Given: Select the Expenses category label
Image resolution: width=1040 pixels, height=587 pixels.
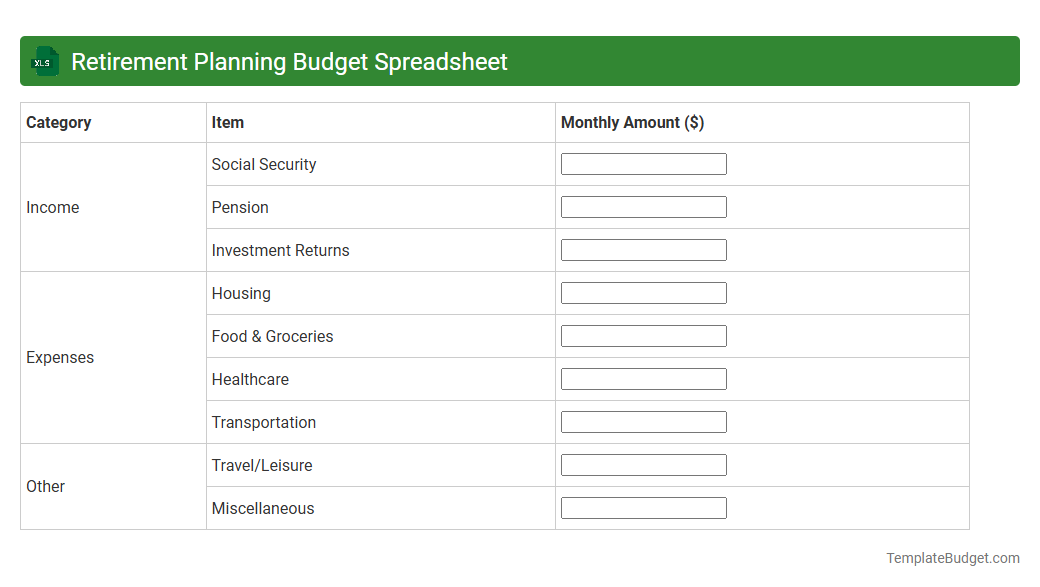Looking at the screenshot, I should pyautogui.click(x=60, y=357).
